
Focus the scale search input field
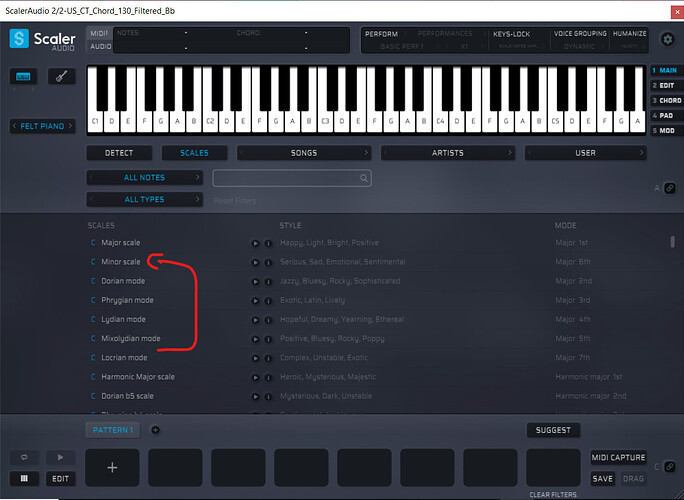pos(292,178)
